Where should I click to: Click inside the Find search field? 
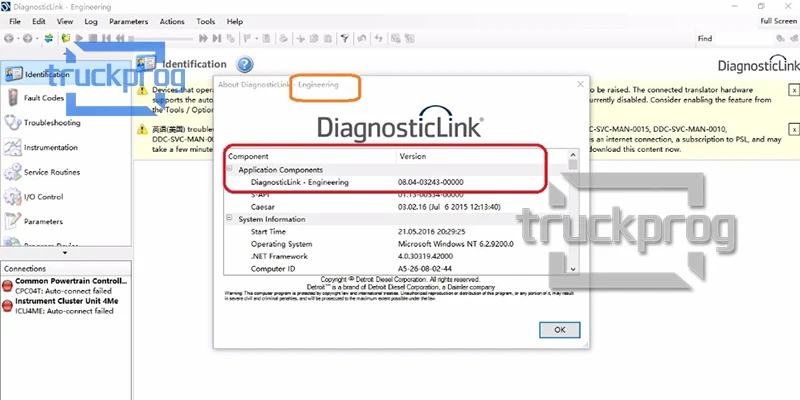743,38
